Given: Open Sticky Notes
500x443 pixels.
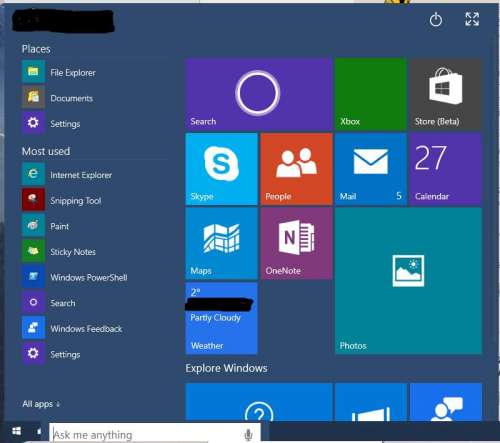Looking at the screenshot, I should (59, 251).
